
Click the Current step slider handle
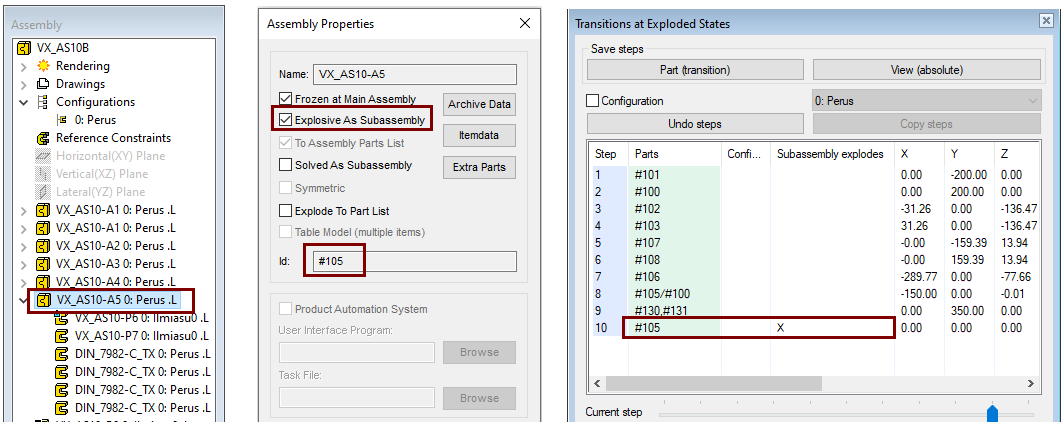(992, 413)
